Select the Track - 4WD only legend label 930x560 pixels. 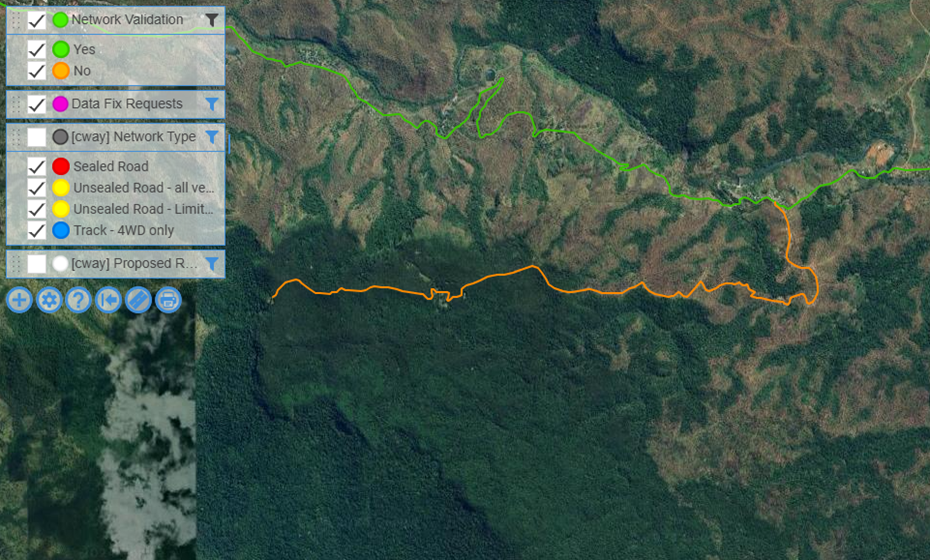(123, 230)
